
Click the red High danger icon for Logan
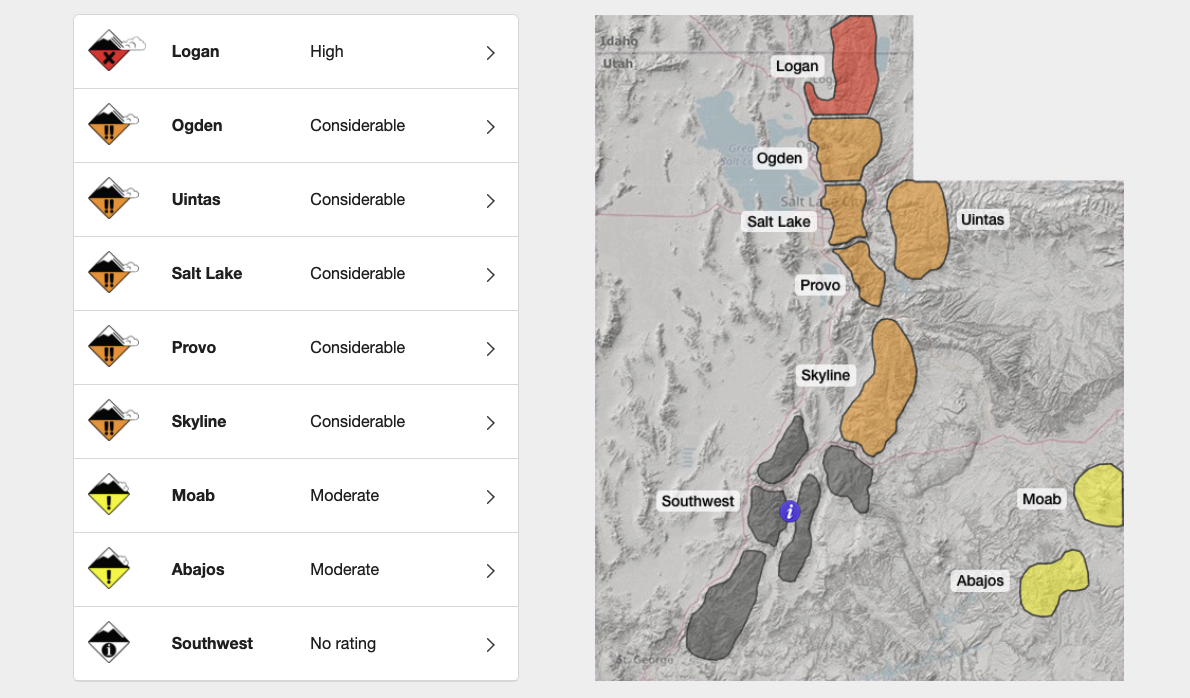[109, 52]
